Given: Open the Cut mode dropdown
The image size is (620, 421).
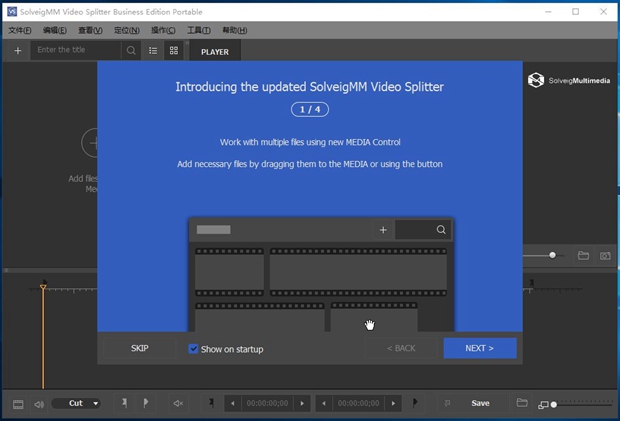Looking at the screenshot, I should 76,403.
